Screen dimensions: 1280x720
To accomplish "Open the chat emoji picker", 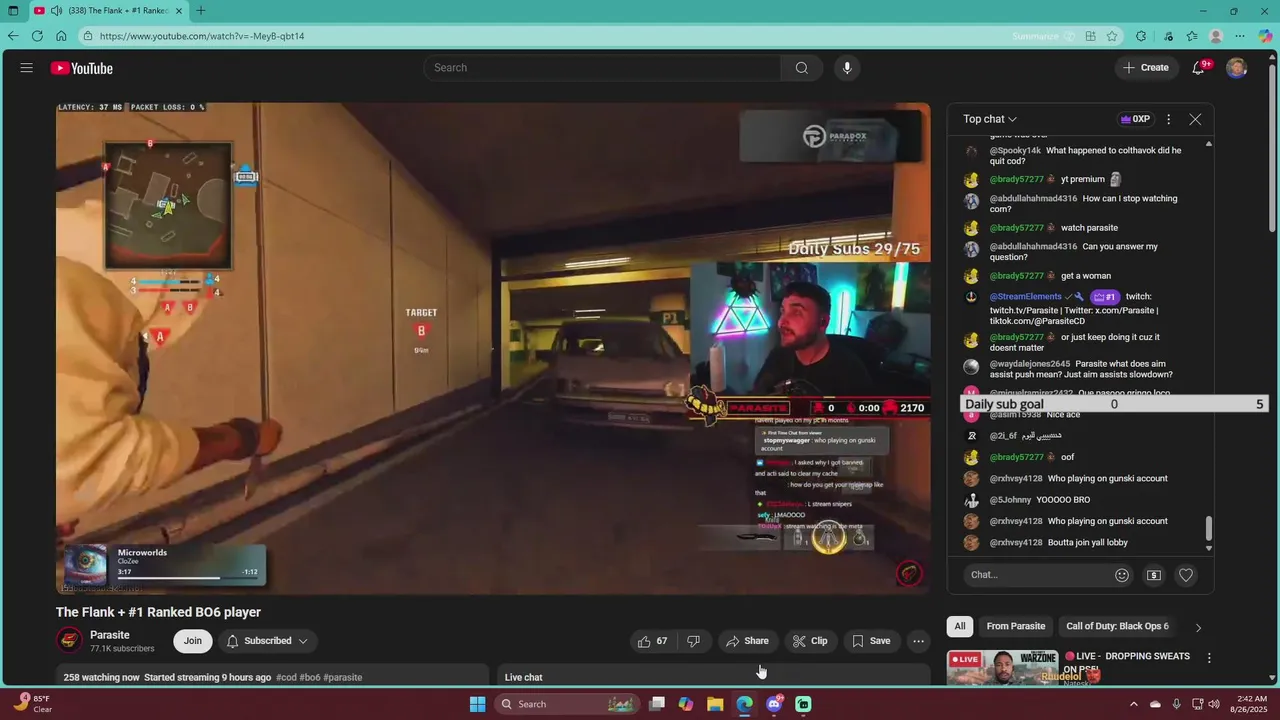I will 1122,575.
